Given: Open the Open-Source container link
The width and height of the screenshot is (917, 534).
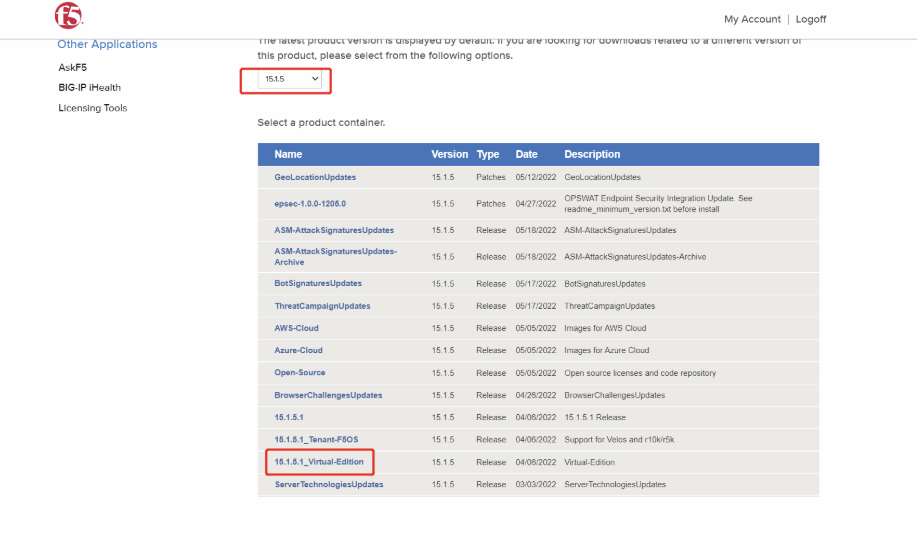Looking at the screenshot, I should 299,373.
